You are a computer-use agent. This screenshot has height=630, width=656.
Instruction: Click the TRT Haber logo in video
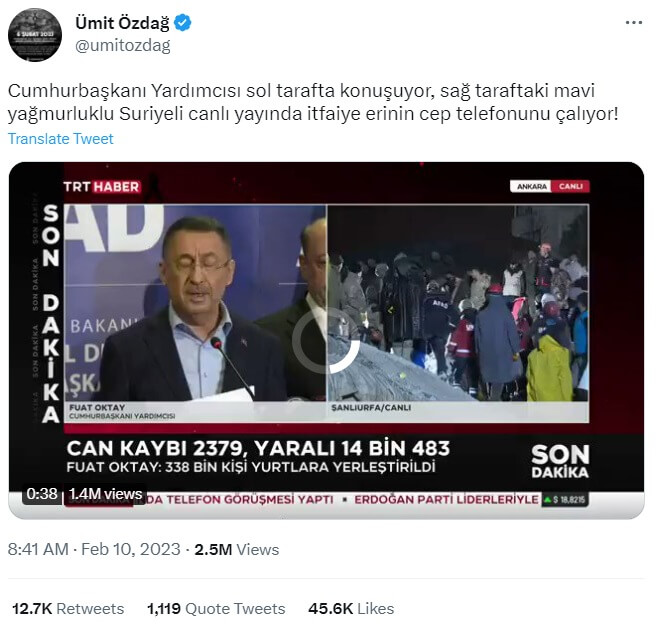(x=102, y=186)
